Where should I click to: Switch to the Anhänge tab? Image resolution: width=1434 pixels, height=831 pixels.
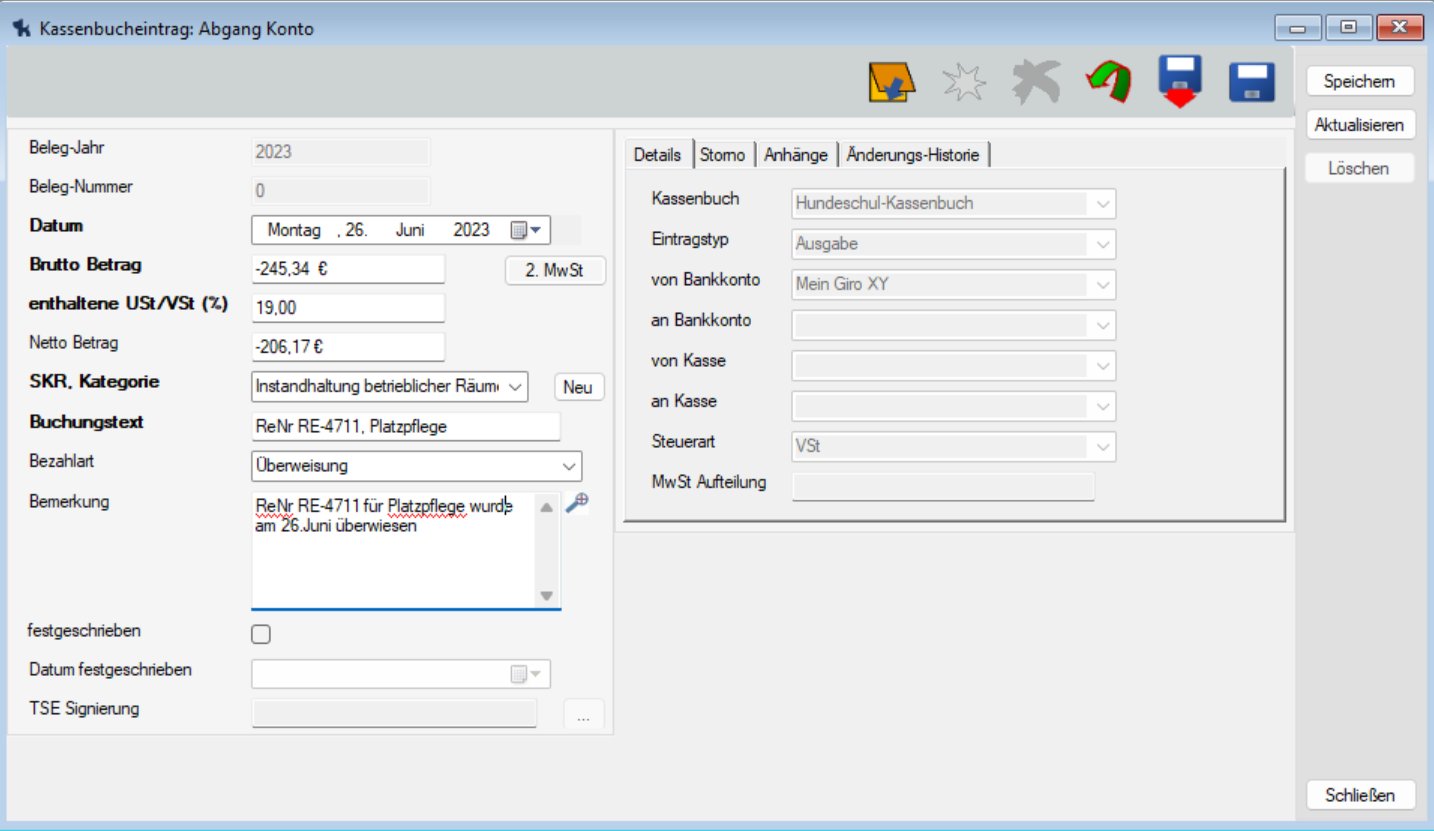796,155
